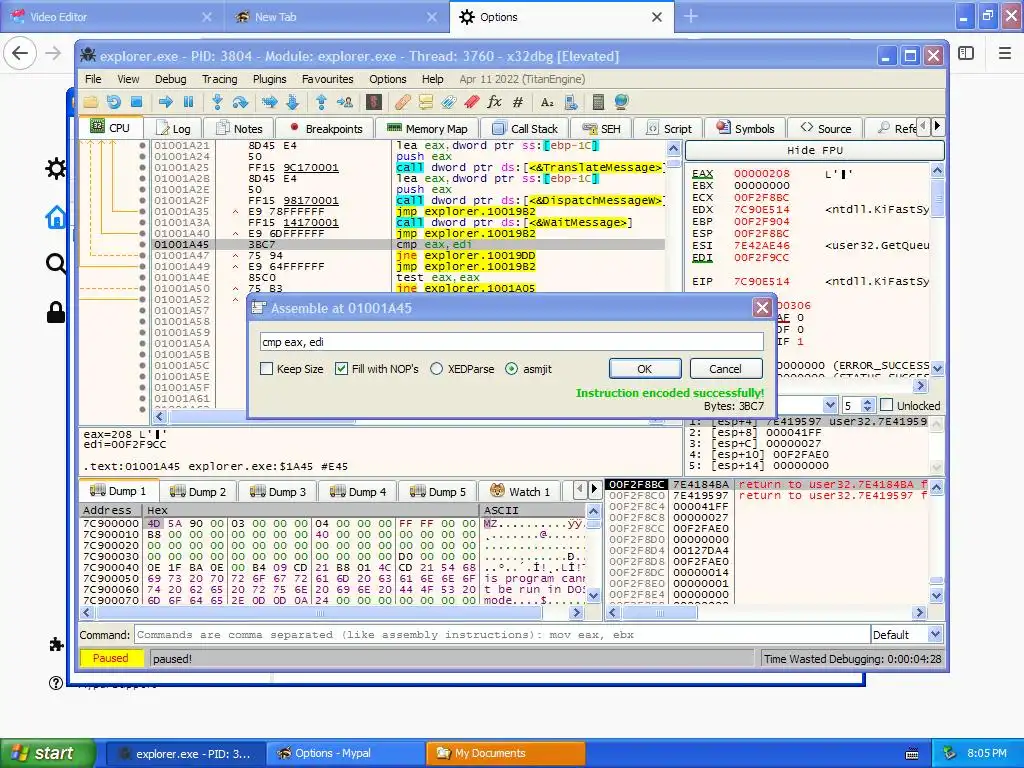
Task: Open the calling convention dropdown beside 5
Action: [x=830, y=405]
